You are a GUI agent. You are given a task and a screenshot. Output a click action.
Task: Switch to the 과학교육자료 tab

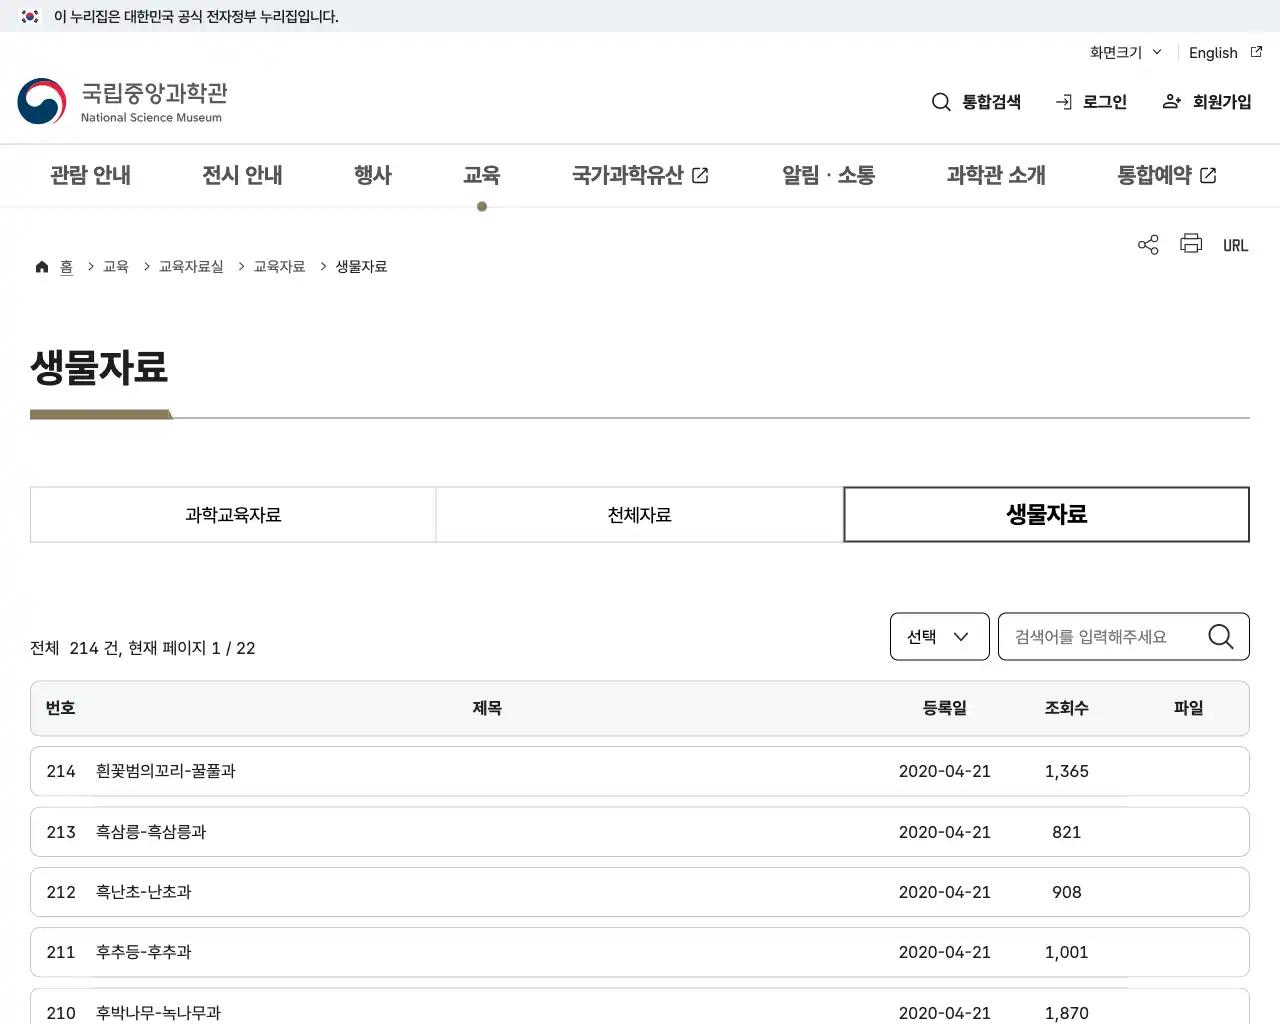[233, 514]
